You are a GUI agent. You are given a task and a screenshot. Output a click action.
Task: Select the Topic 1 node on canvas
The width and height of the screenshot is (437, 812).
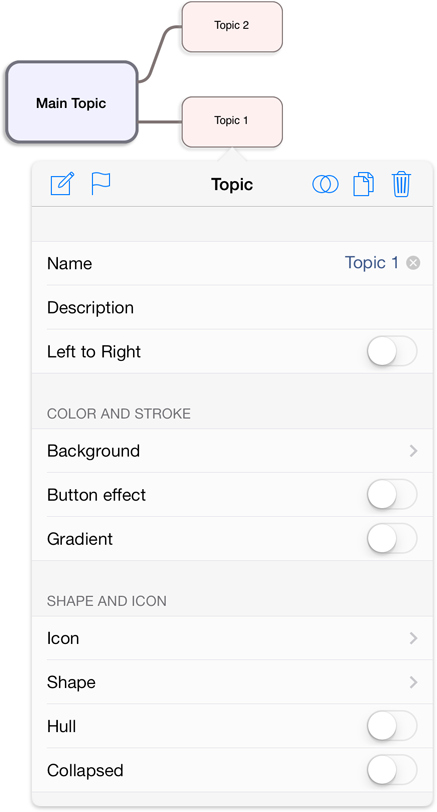[x=232, y=121]
